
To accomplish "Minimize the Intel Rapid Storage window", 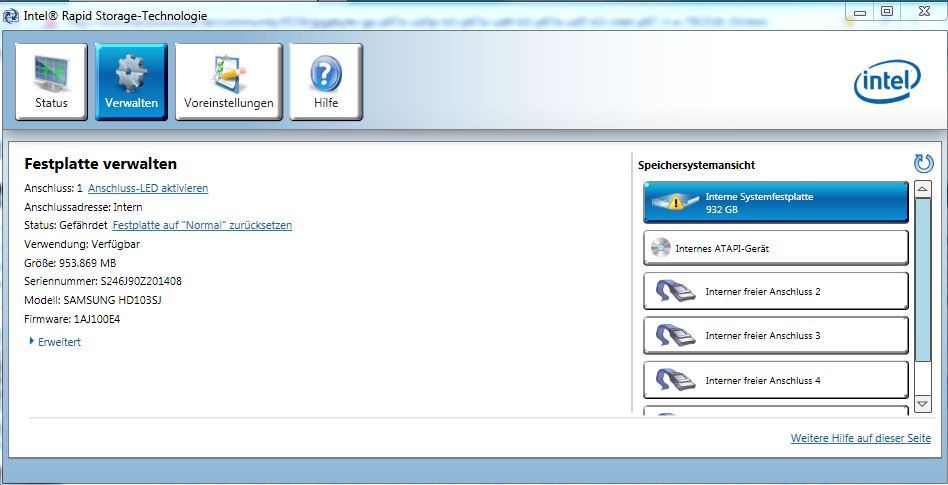I will click(x=860, y=11).
